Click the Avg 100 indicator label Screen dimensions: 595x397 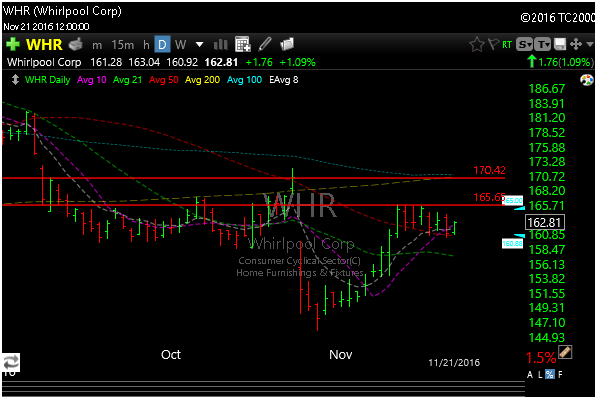(244, 80)
